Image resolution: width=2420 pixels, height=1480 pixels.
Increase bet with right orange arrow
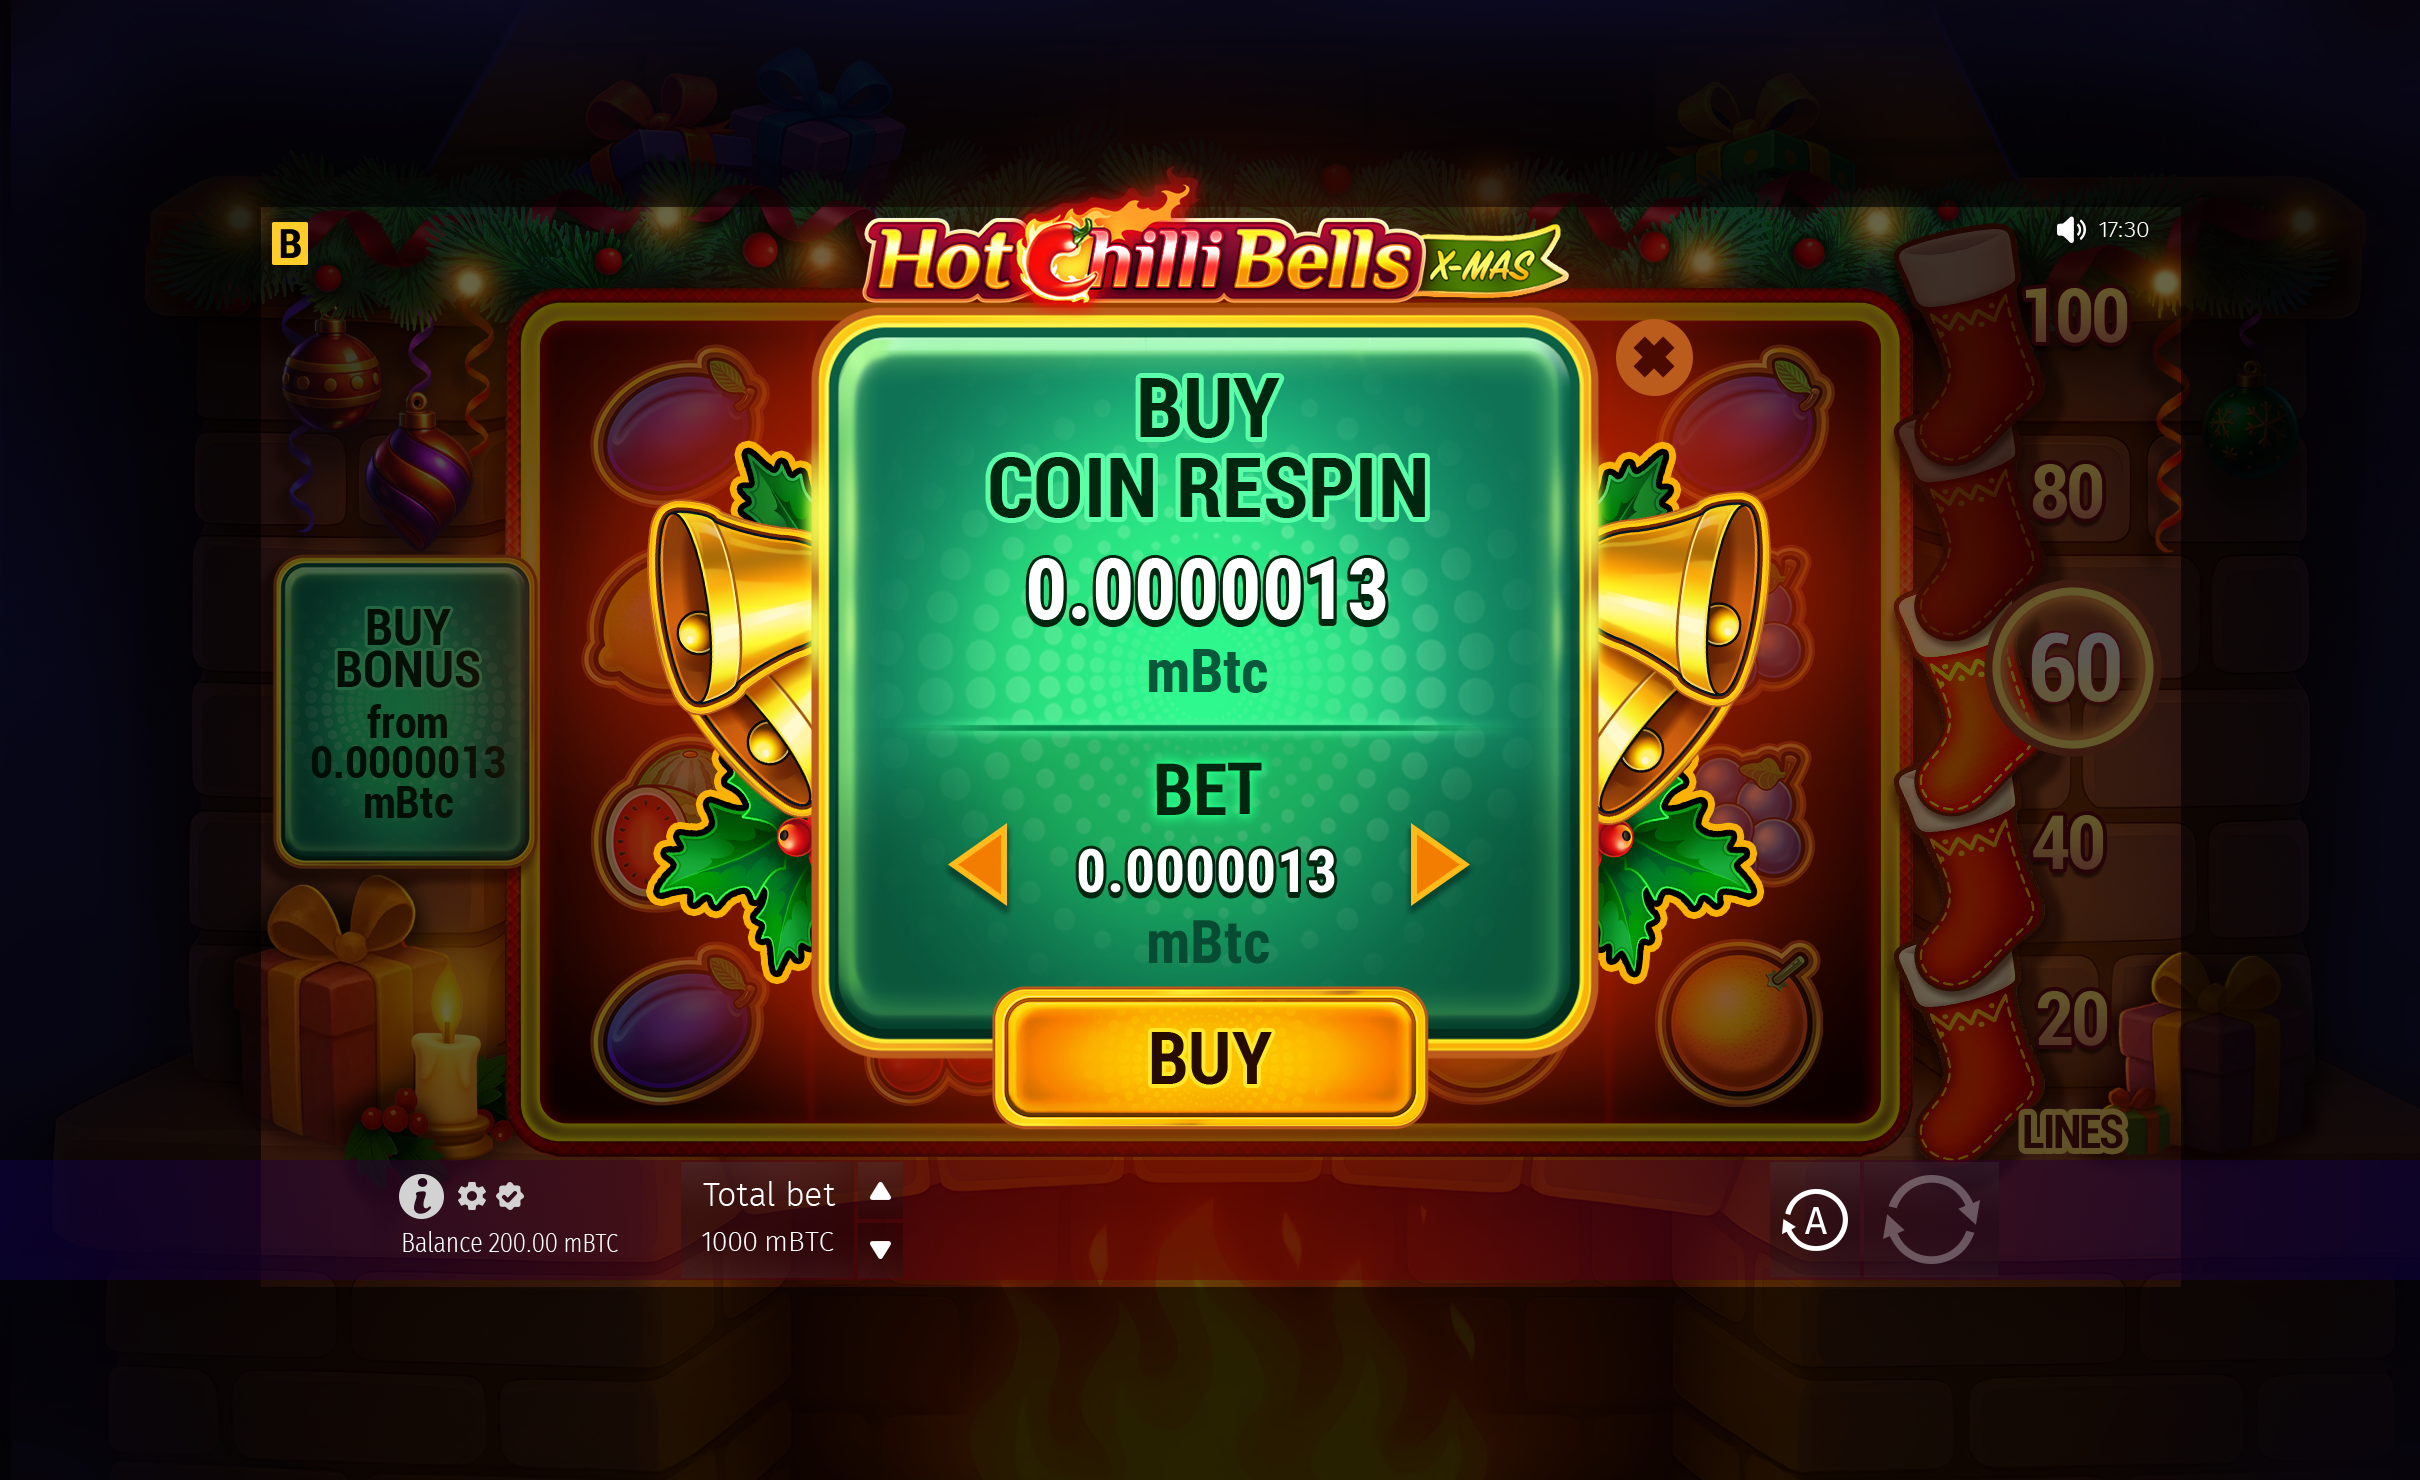point(1439,865)
